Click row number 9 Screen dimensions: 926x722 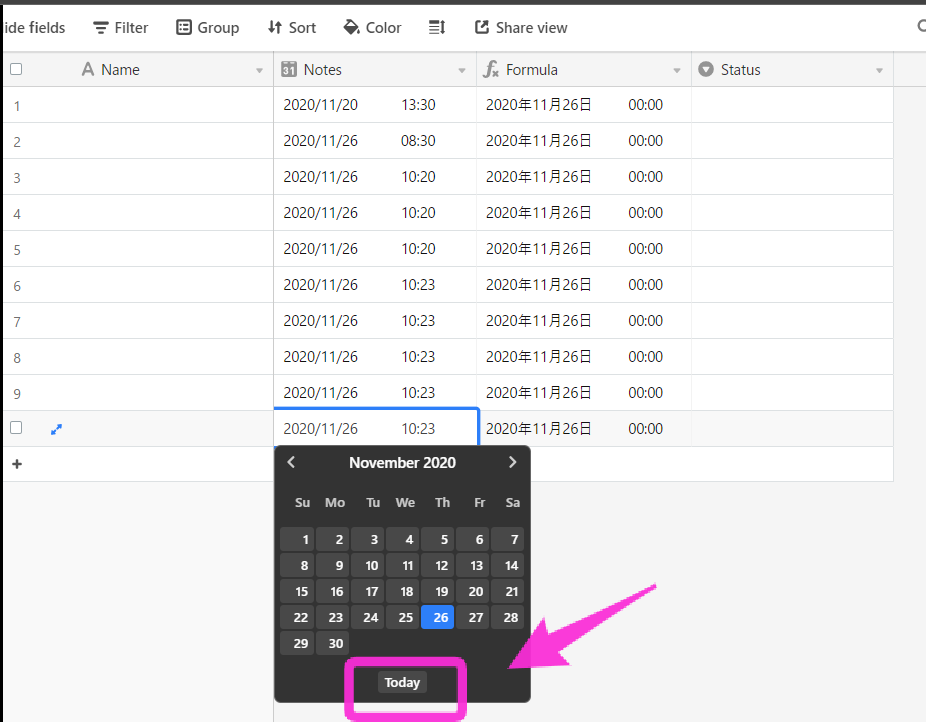click(17, 394)
